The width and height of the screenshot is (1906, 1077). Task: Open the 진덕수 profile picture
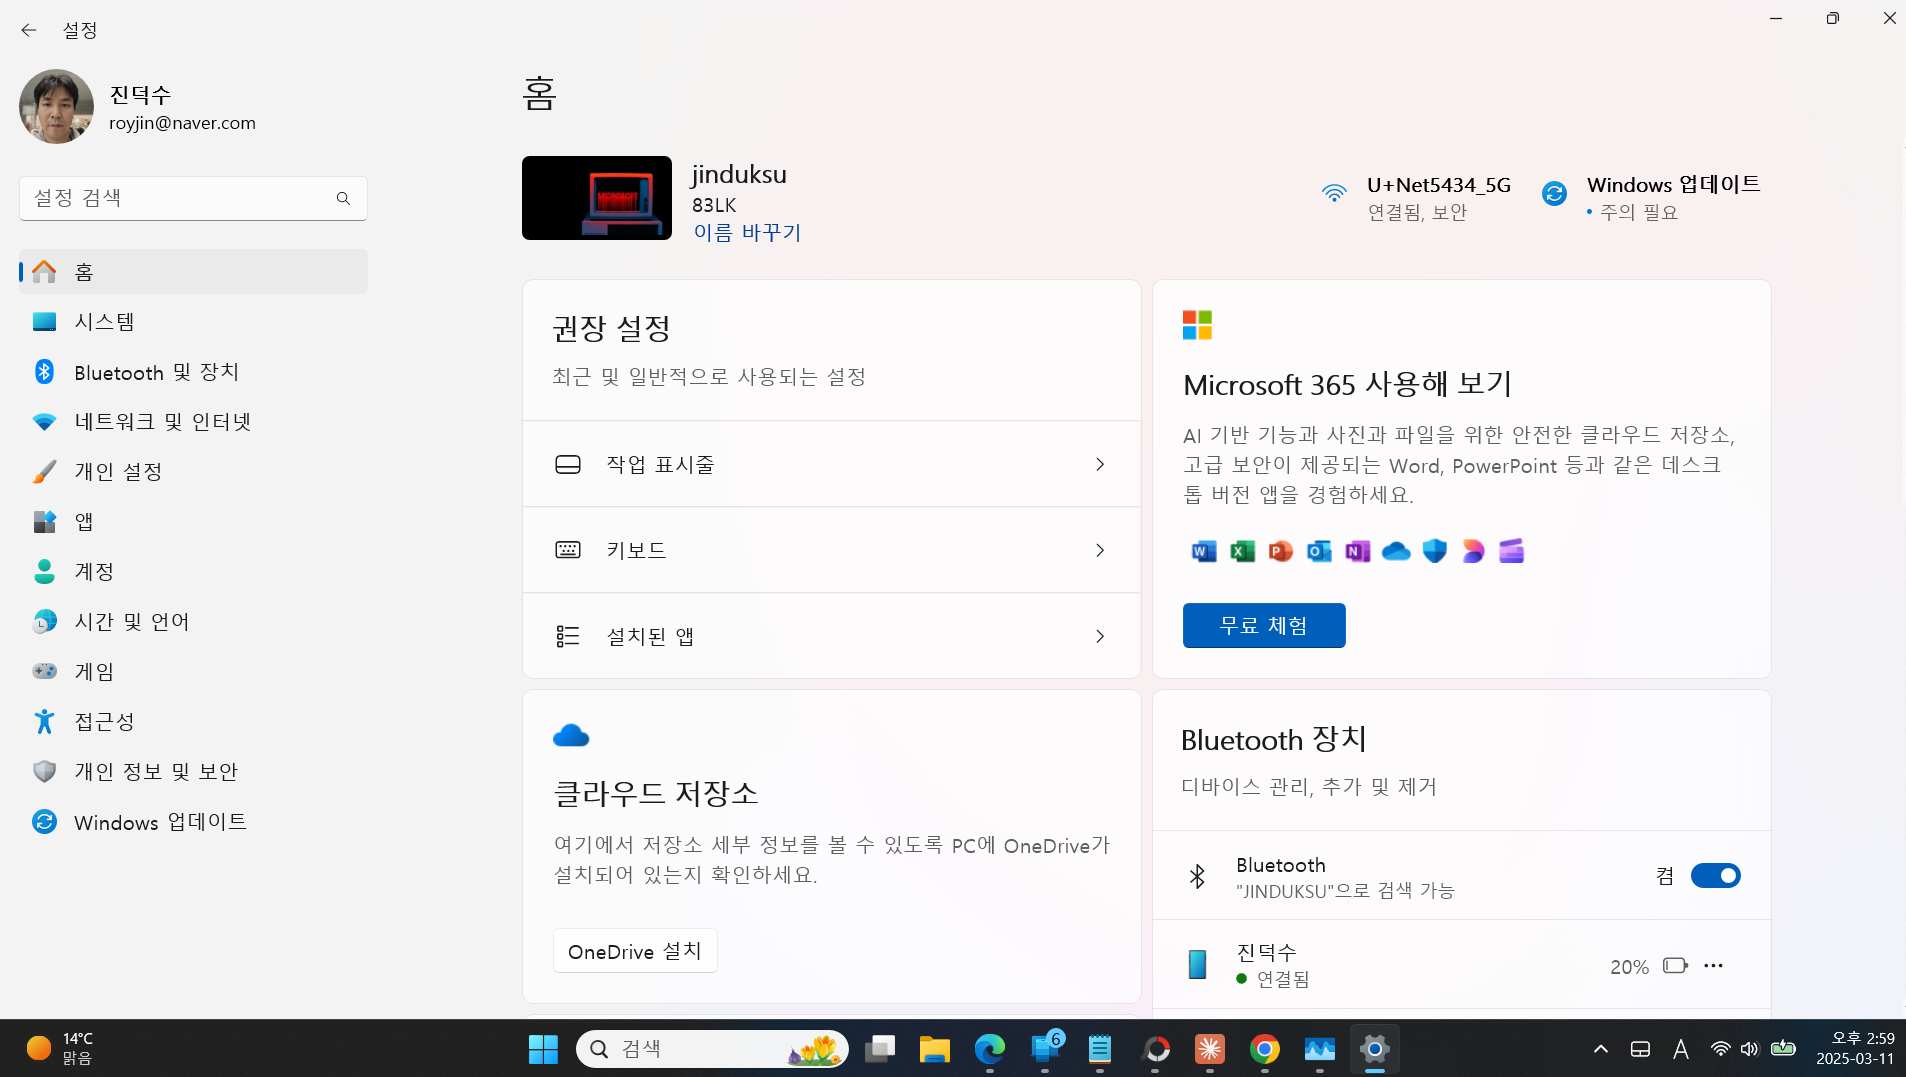pyautogui.click(x=56, y=106)
